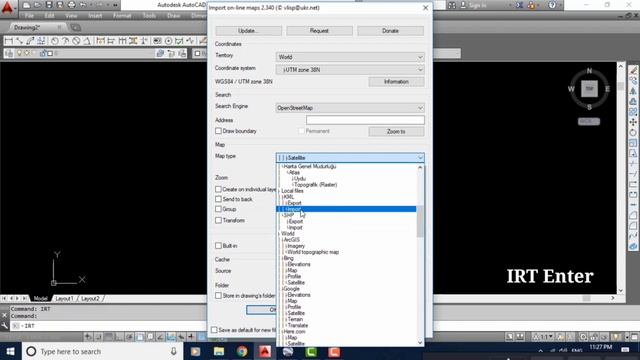Toggle the Draw boundary checkbox
Image resolution: width=640 pixels, height=360 pixels.
218,131
